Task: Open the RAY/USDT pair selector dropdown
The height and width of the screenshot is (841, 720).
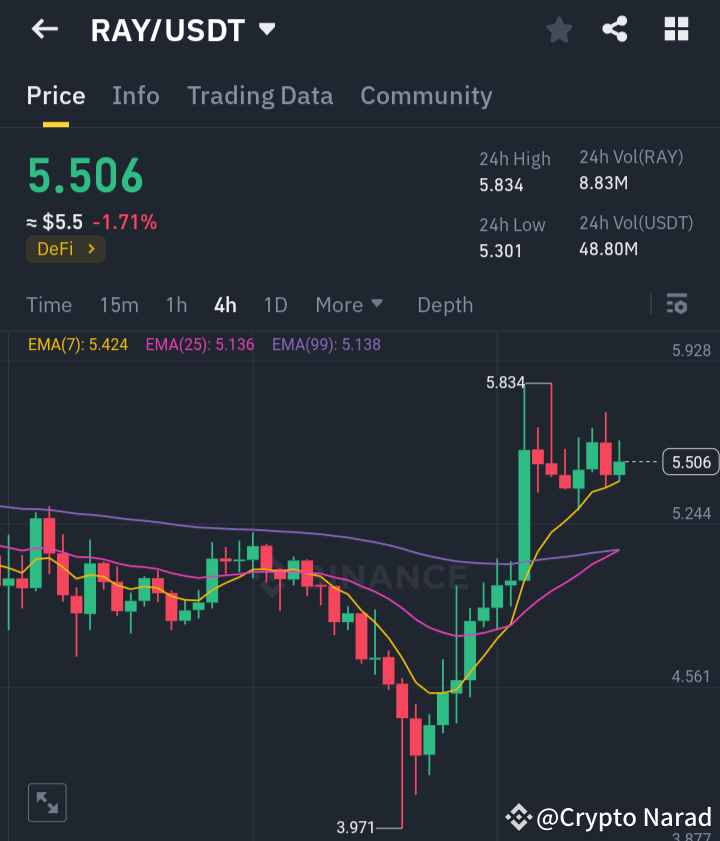Action: [x=266, y=29]
